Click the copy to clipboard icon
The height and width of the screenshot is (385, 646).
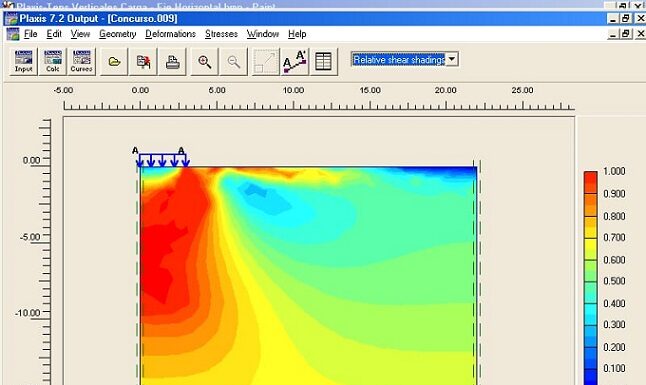click(x=143, y=61)
